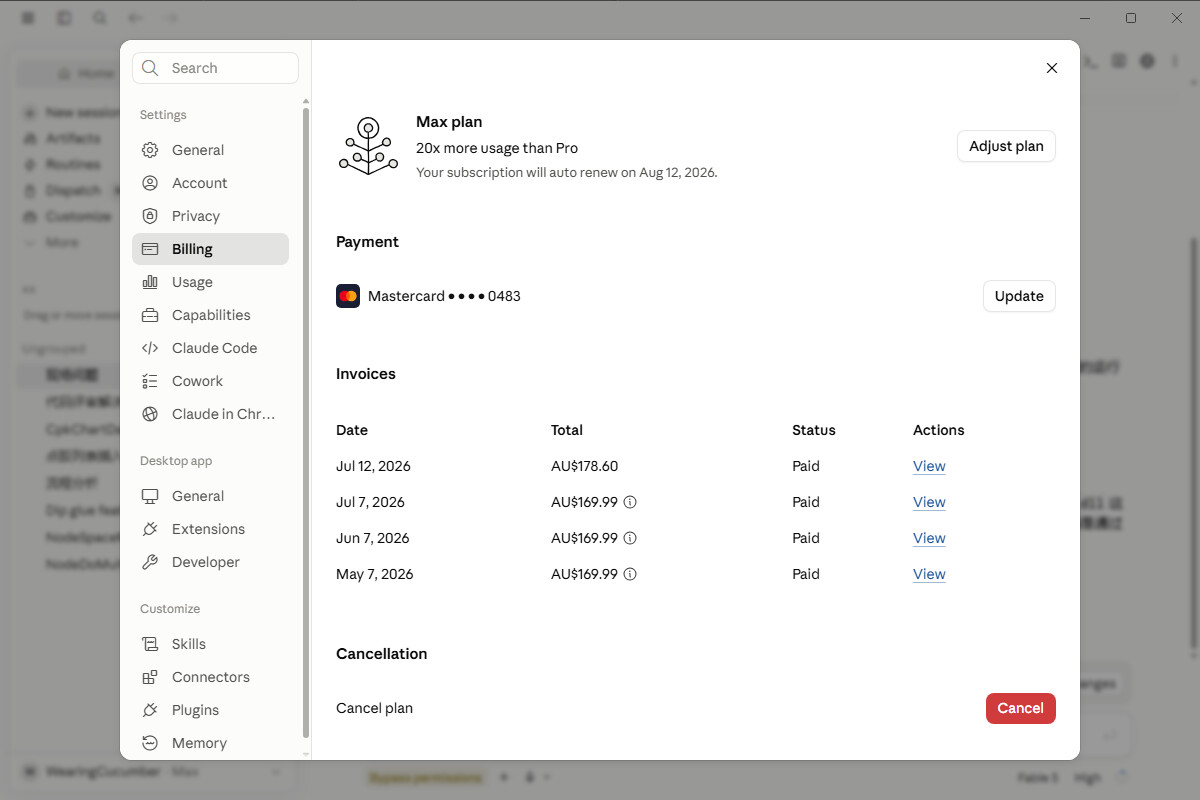Click the red Cancel plan button

(1020, 708)
